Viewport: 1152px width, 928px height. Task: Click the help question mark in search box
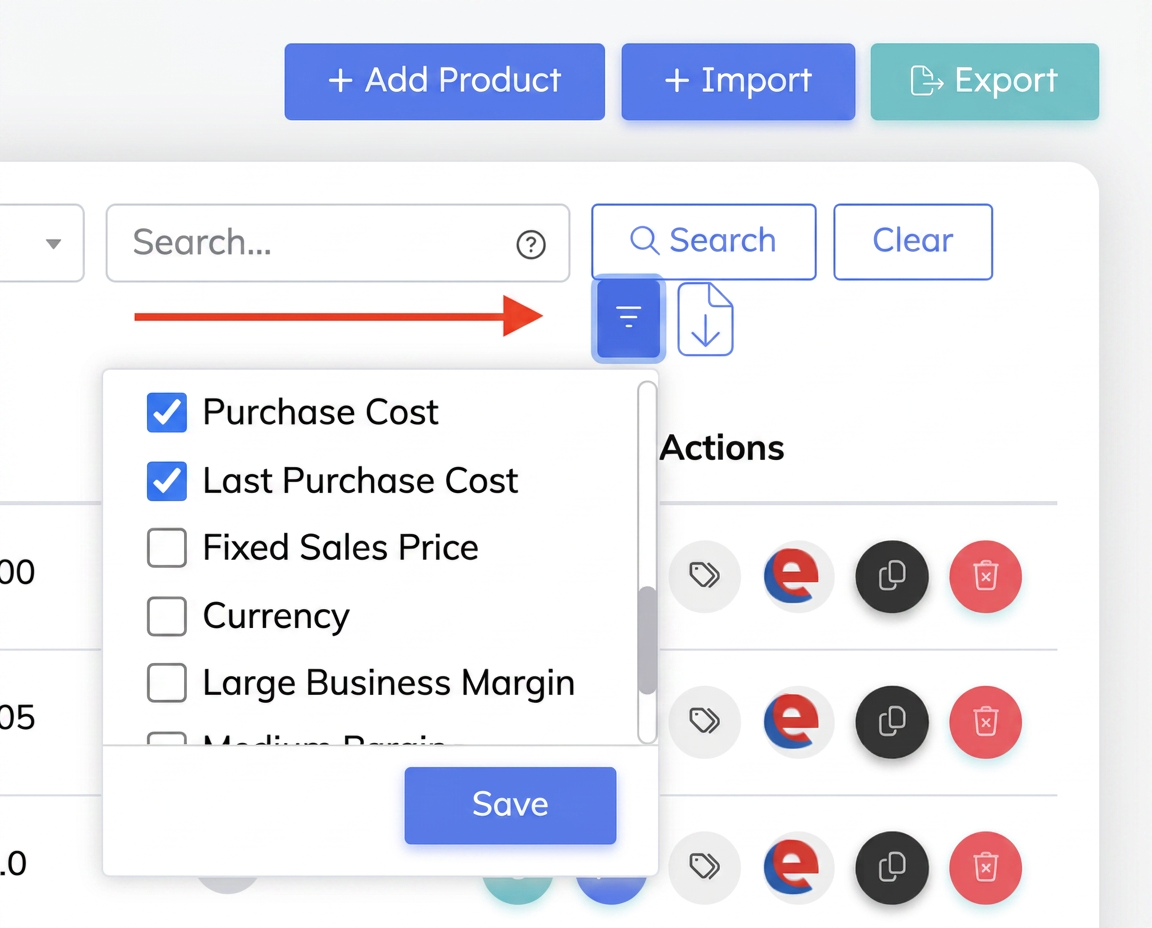[530, 244]
